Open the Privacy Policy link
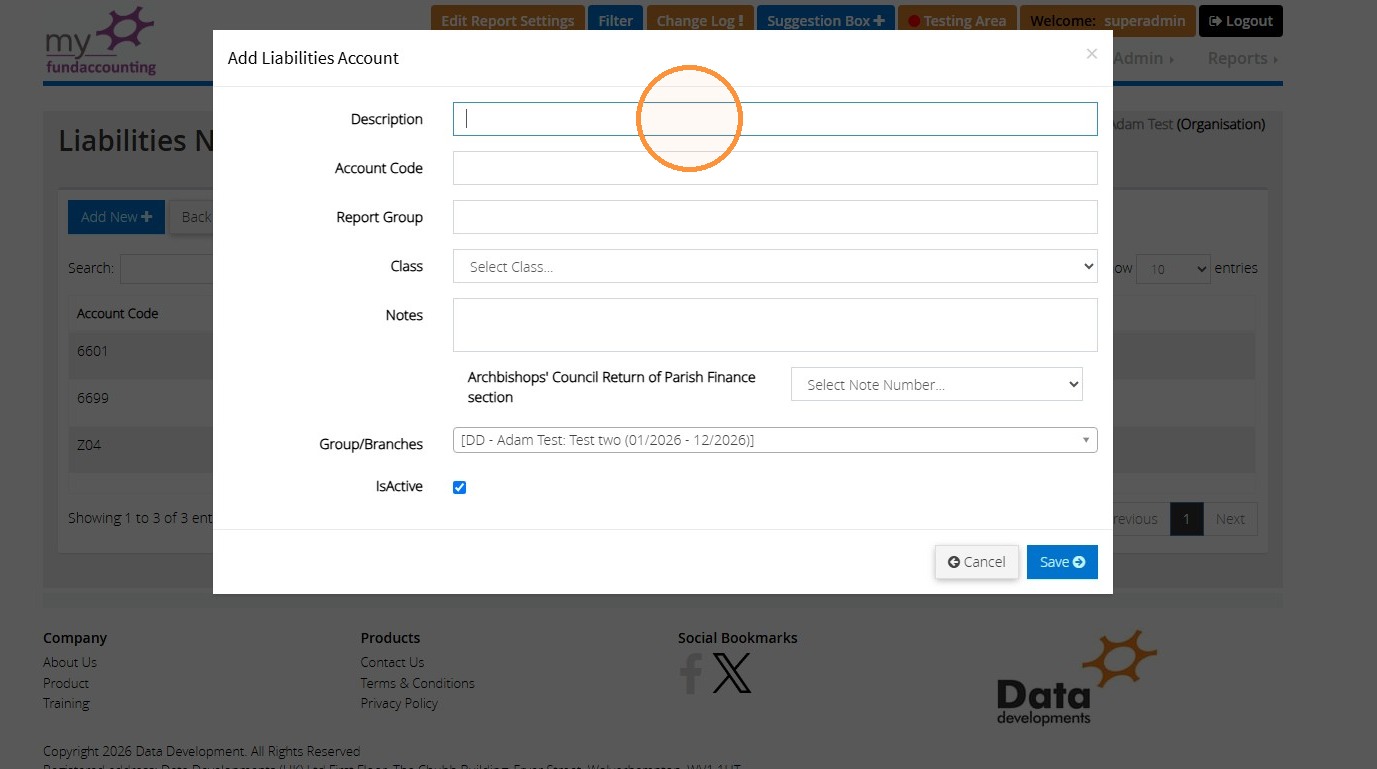Screen dimensions: 1377x769 [x=399, y=703]
